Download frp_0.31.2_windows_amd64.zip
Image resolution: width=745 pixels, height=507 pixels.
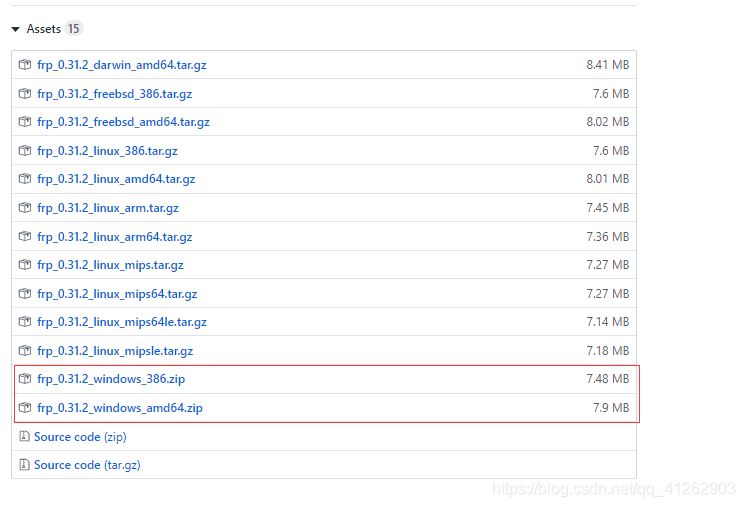[120, 408]
